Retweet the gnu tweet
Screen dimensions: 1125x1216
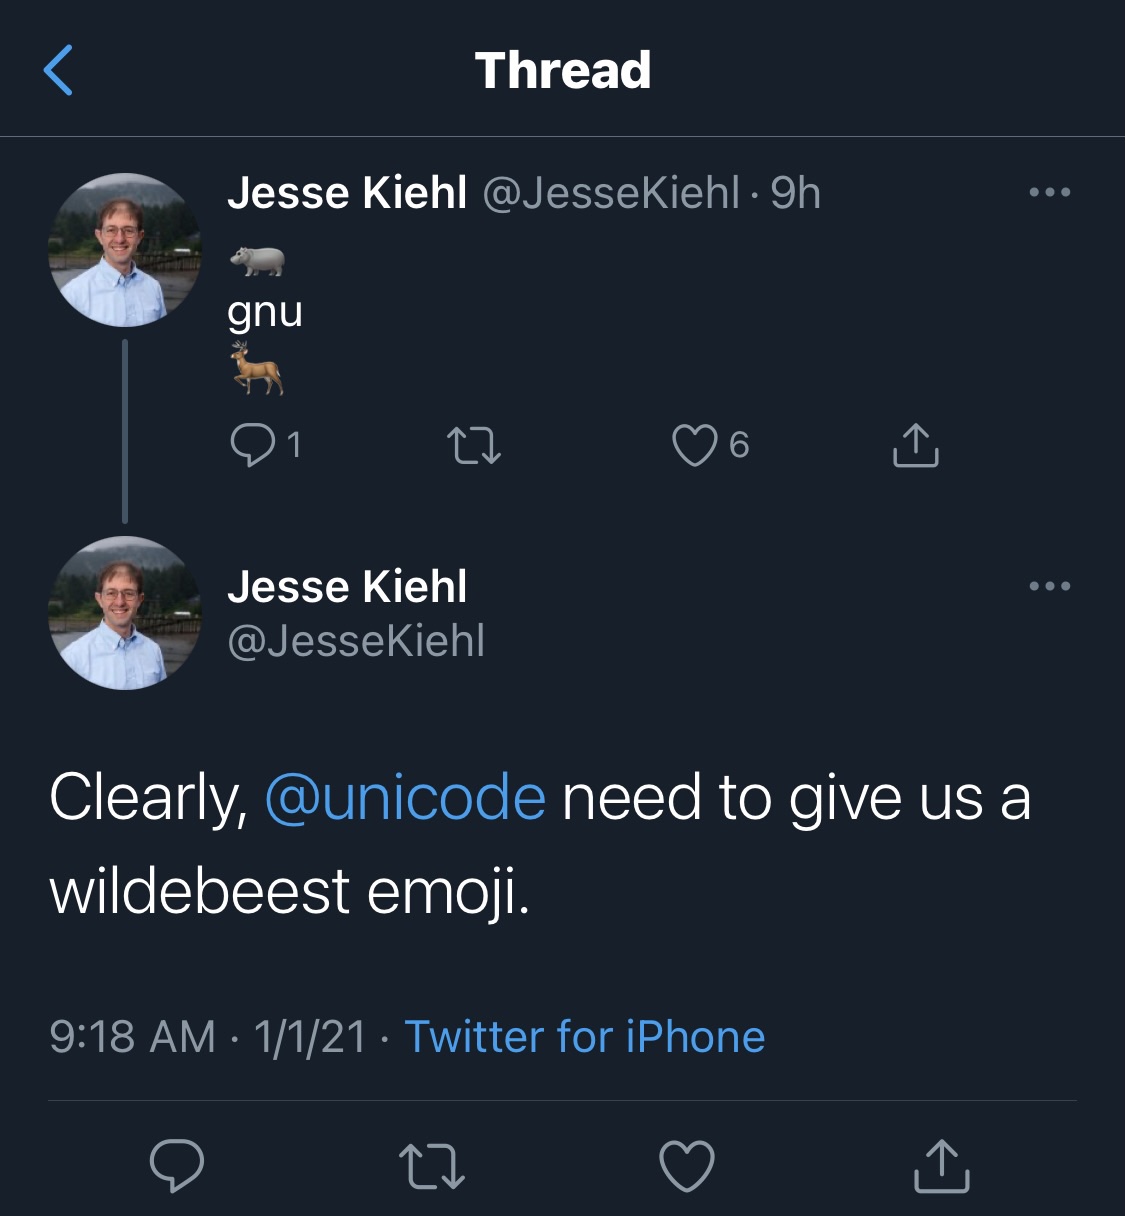(474, 445)
